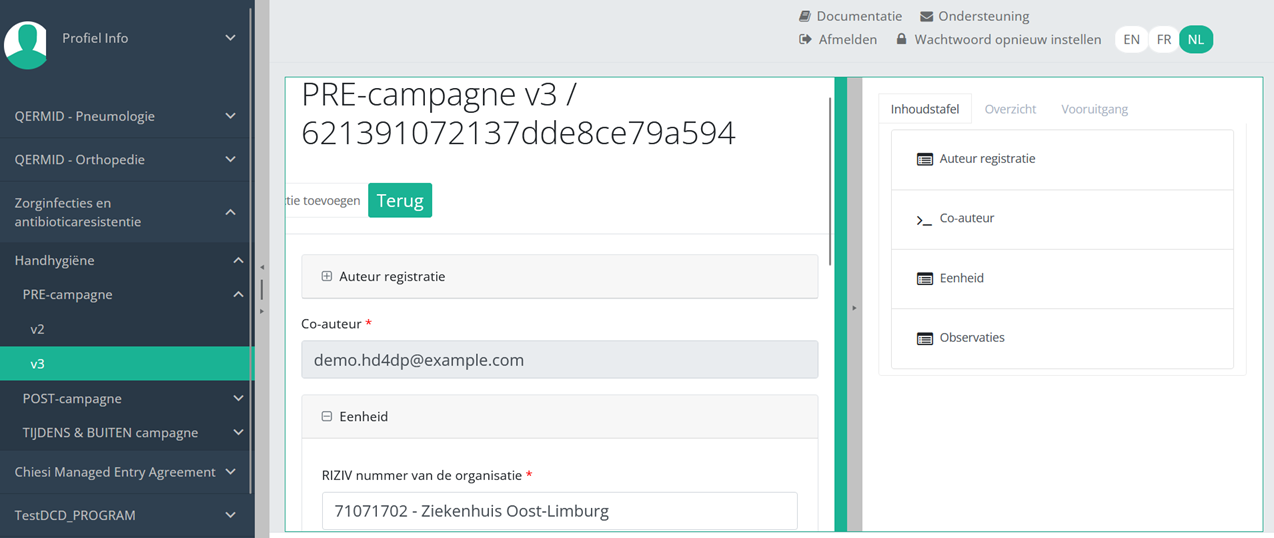1274x538 pixels.
Task: Select the NL language option
Action: (1195, 39)
